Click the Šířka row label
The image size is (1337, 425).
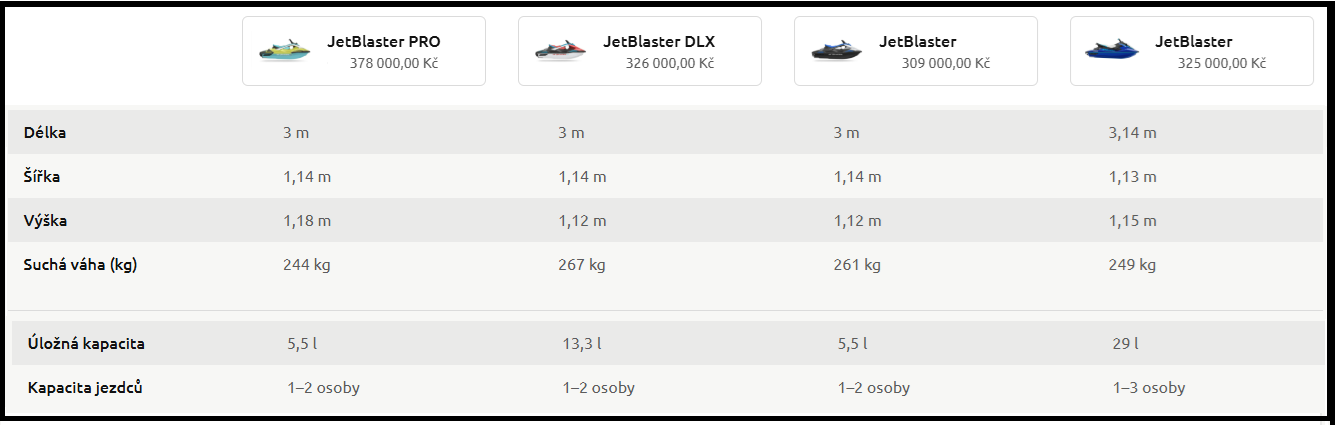click(43, 176)
